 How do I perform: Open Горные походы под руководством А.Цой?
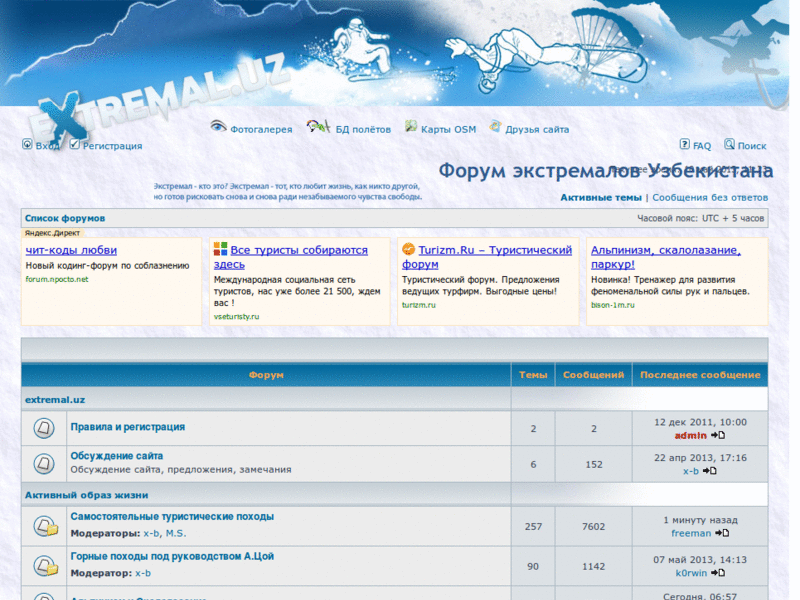point(171,556)
